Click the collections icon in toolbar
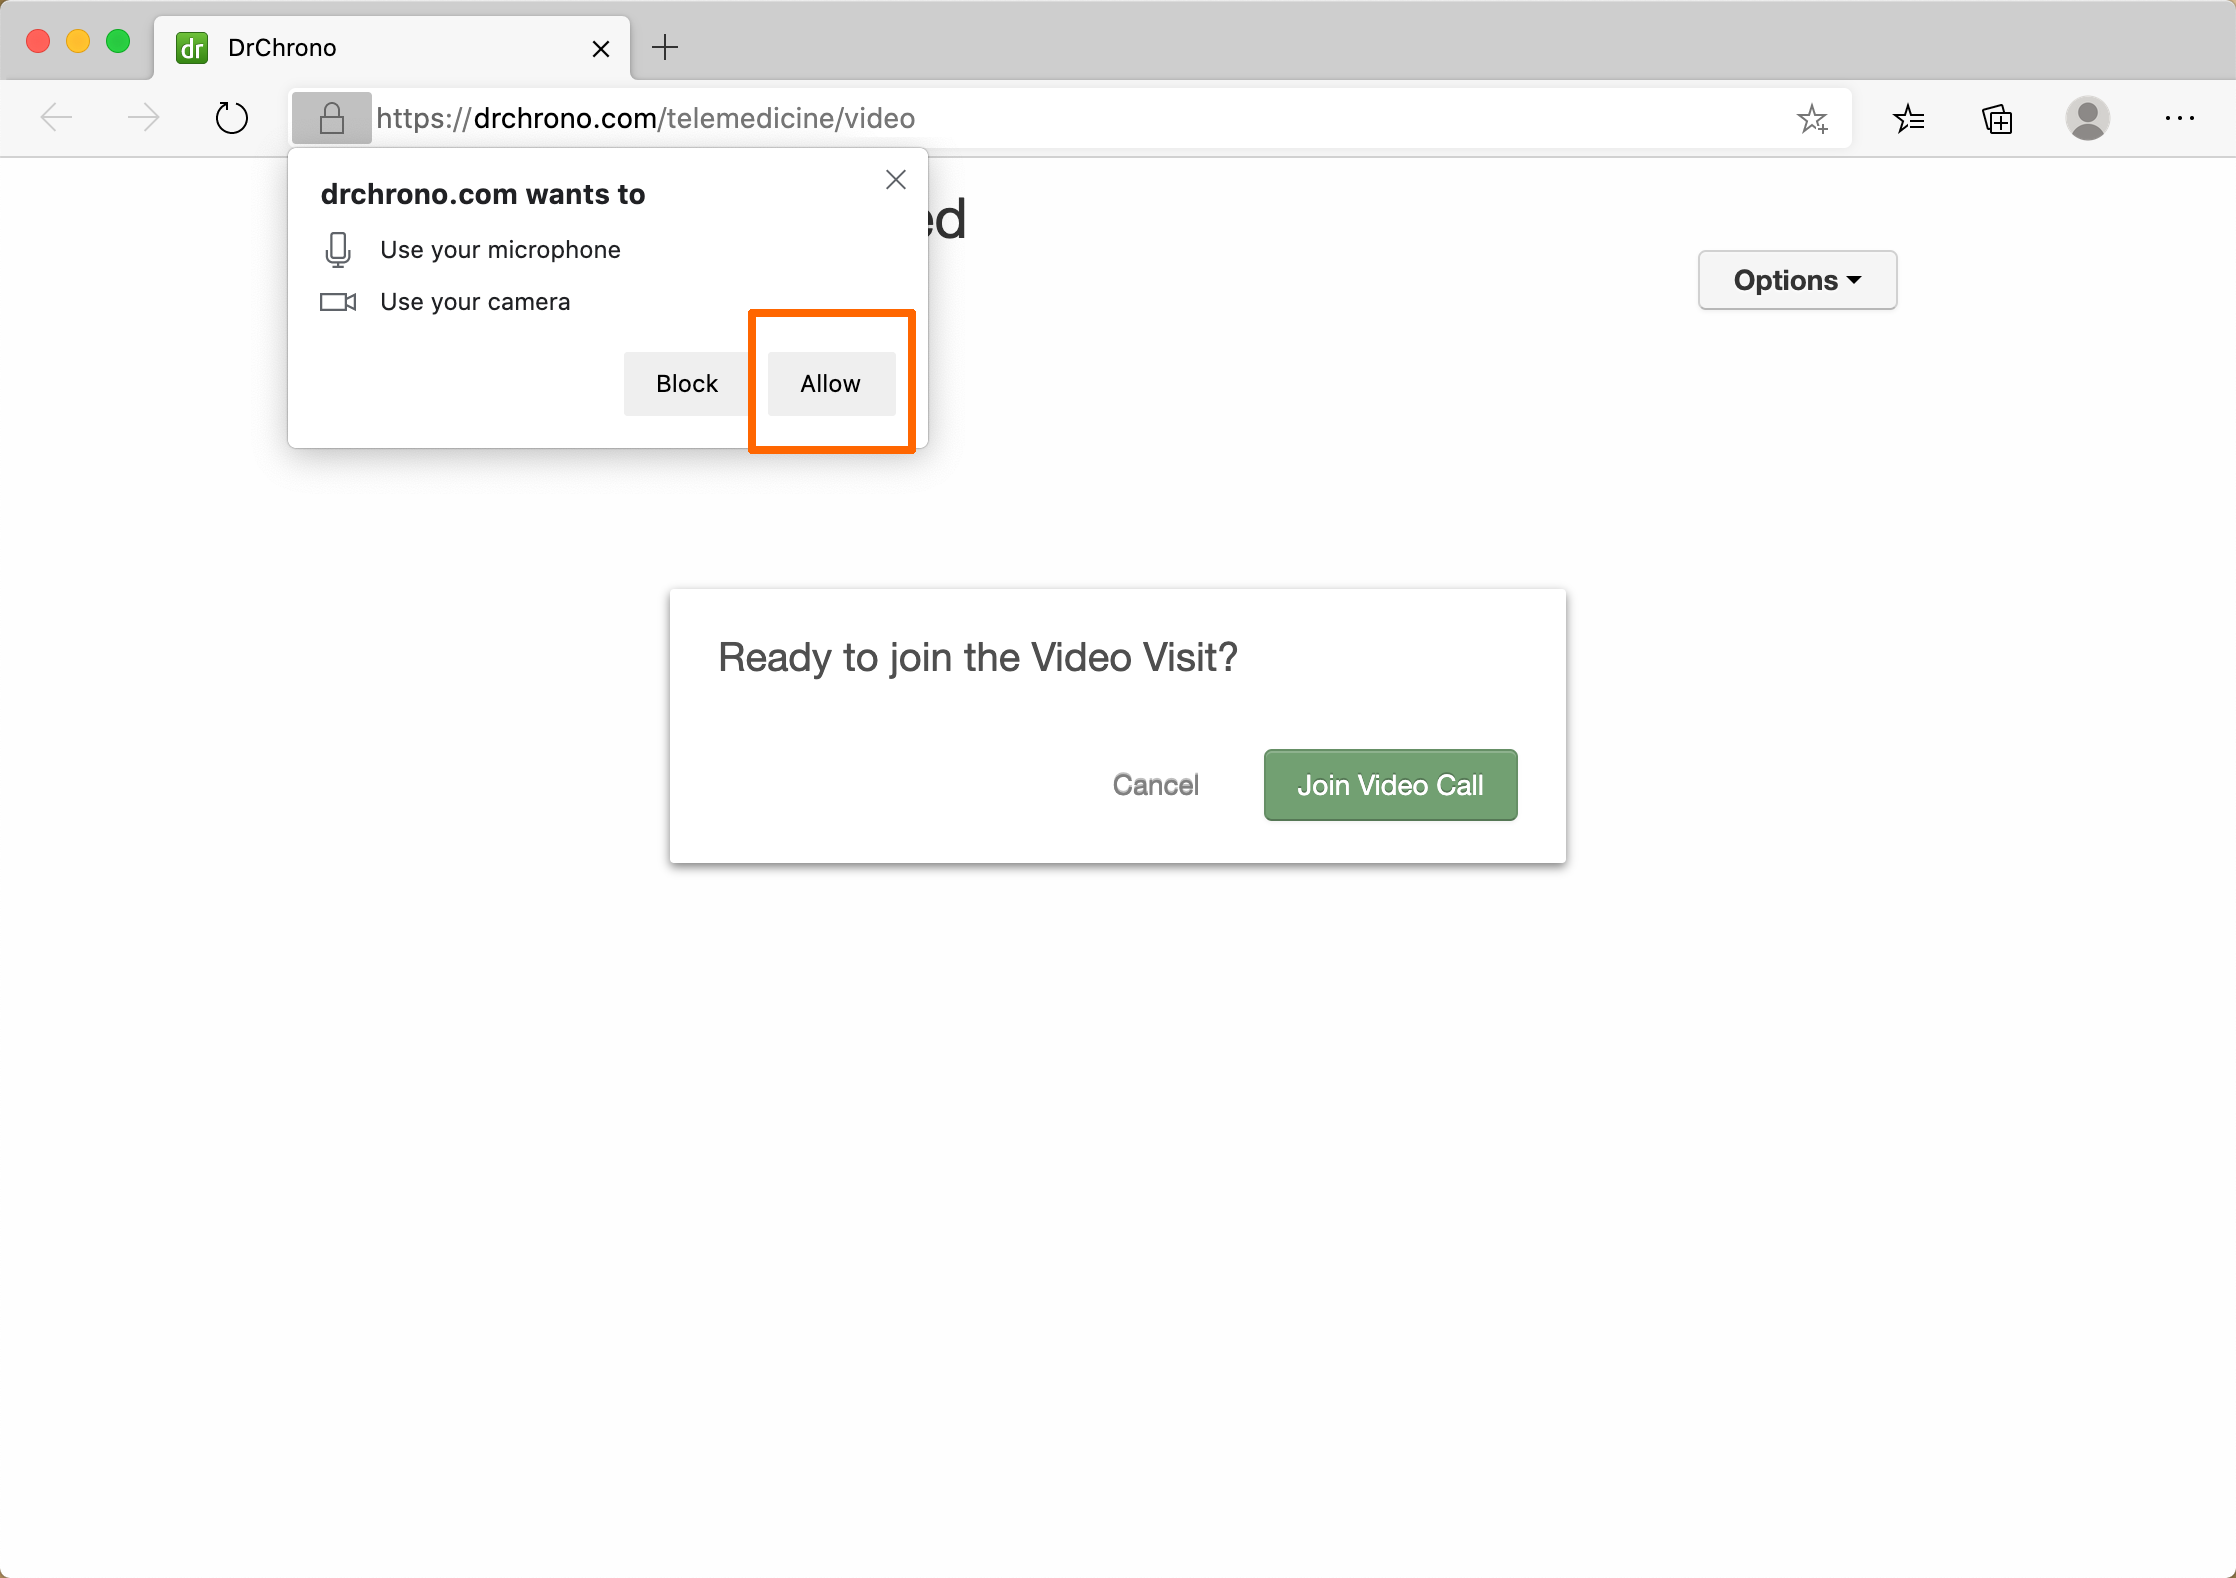The image size is (2236, 1578). (x=1997, y=118)
